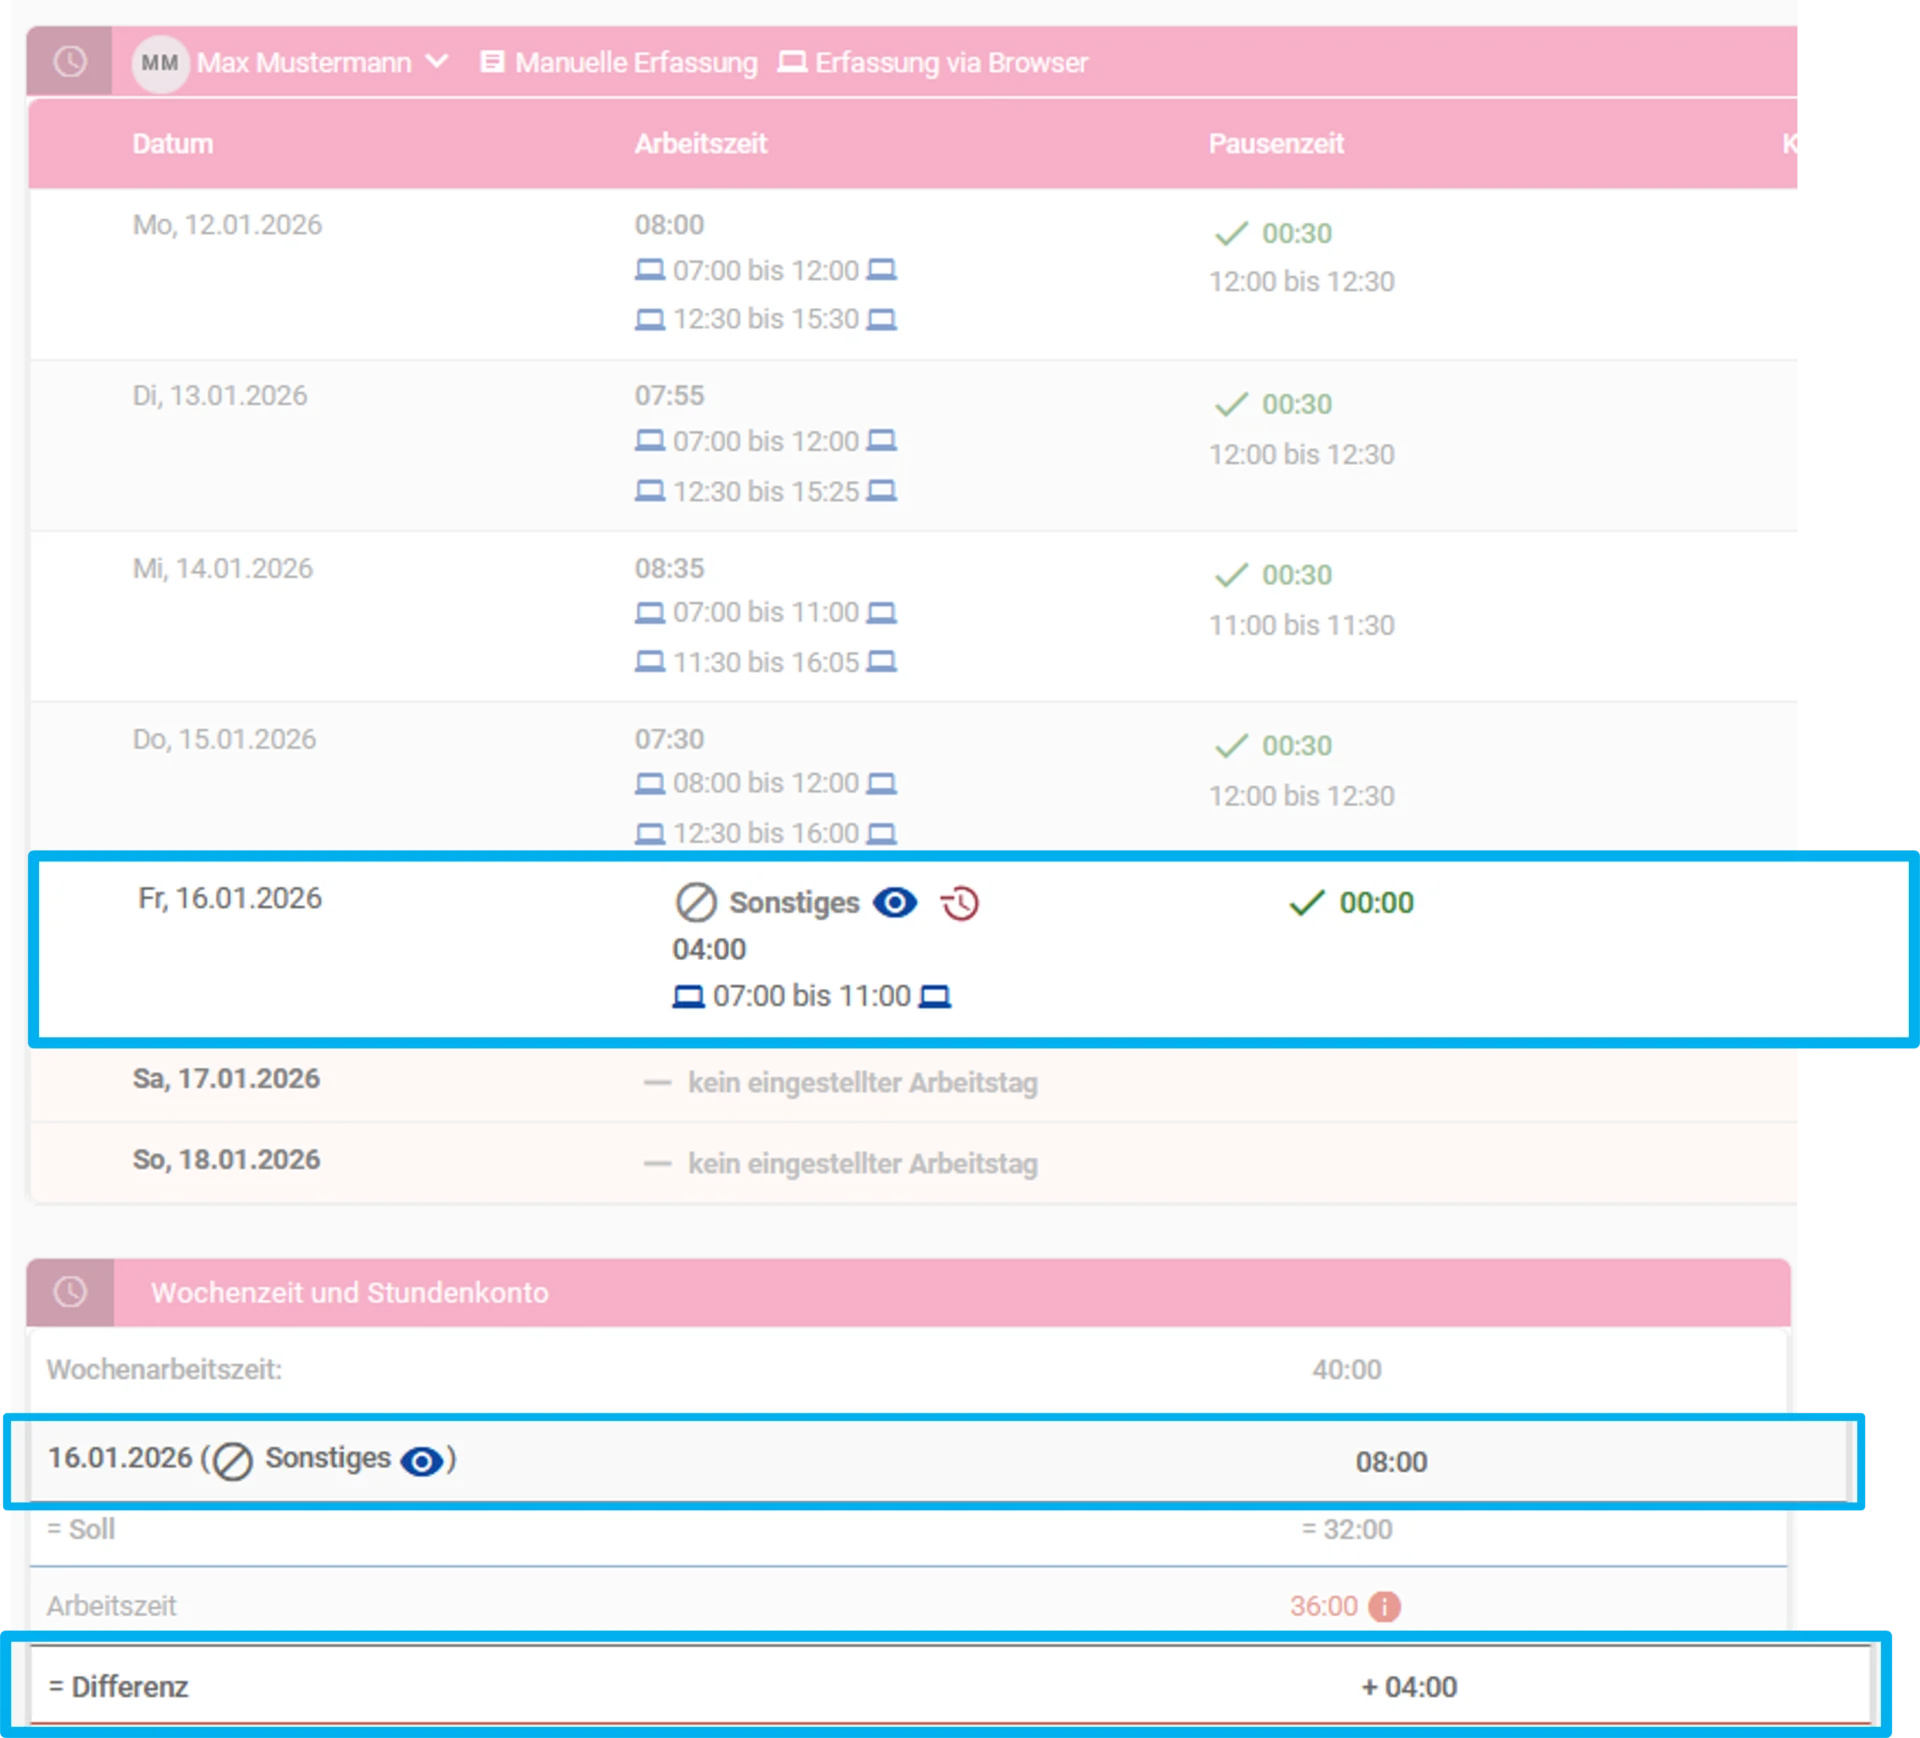Click Monday pause 12:00 bis 12:30
1920x1738 pixels.
pyautogui.click(x=1301, y=282)
